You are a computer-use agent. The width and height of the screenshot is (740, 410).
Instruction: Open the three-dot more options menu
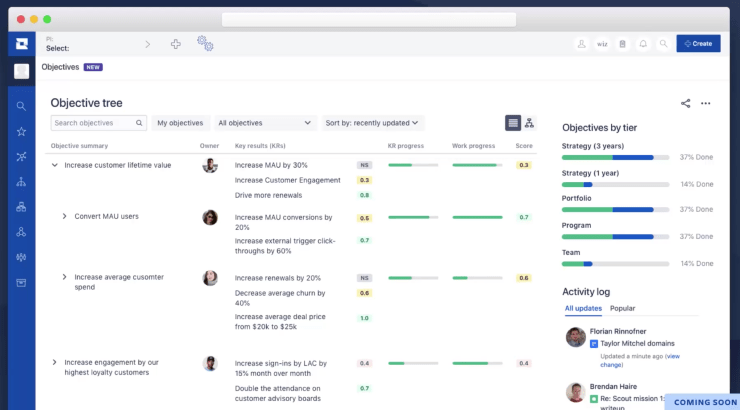(705, 103)
